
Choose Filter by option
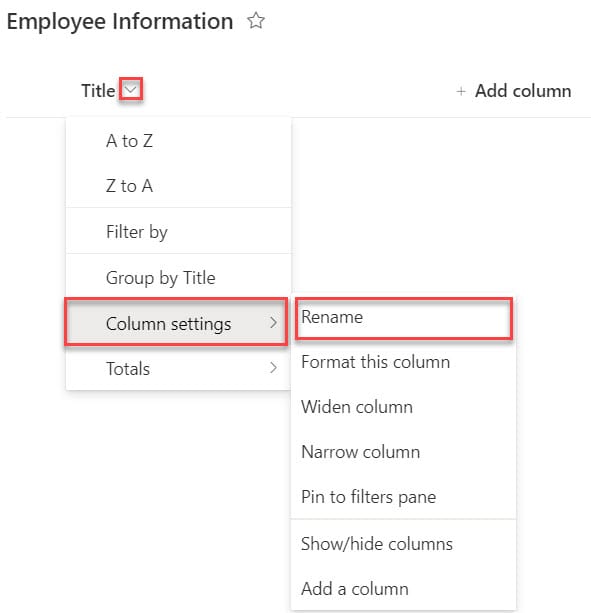click(x=179, y=232)
